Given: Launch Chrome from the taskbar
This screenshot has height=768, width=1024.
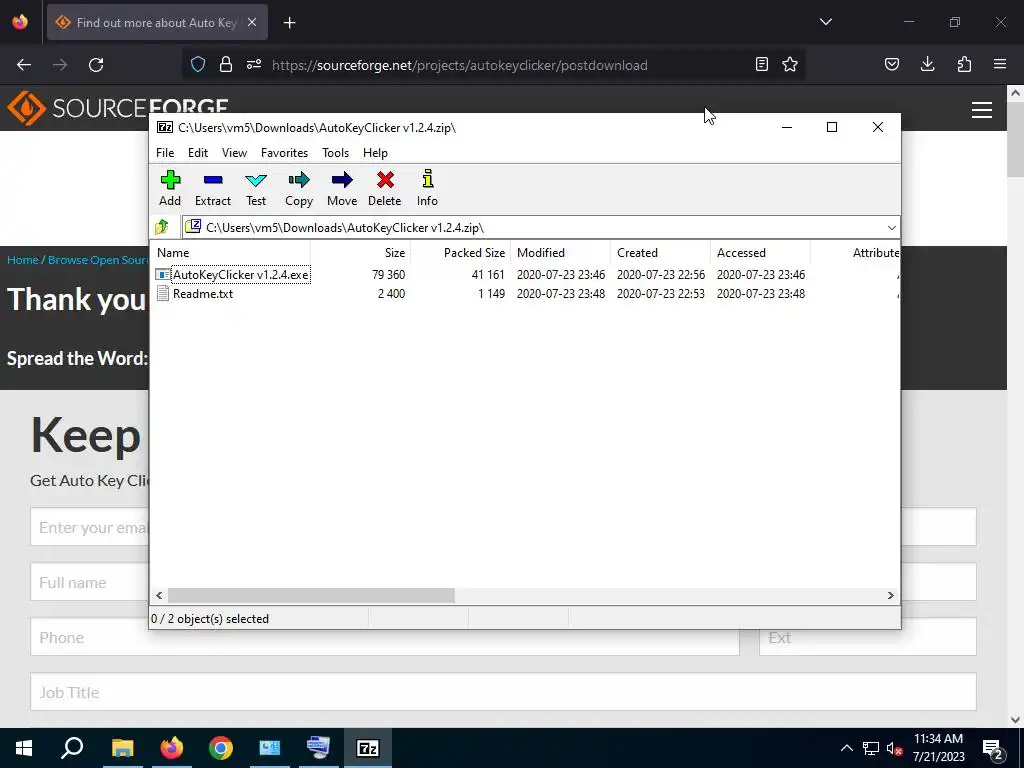Looking at the screenshot, I should pyautogui.click(x=221, y=748).
